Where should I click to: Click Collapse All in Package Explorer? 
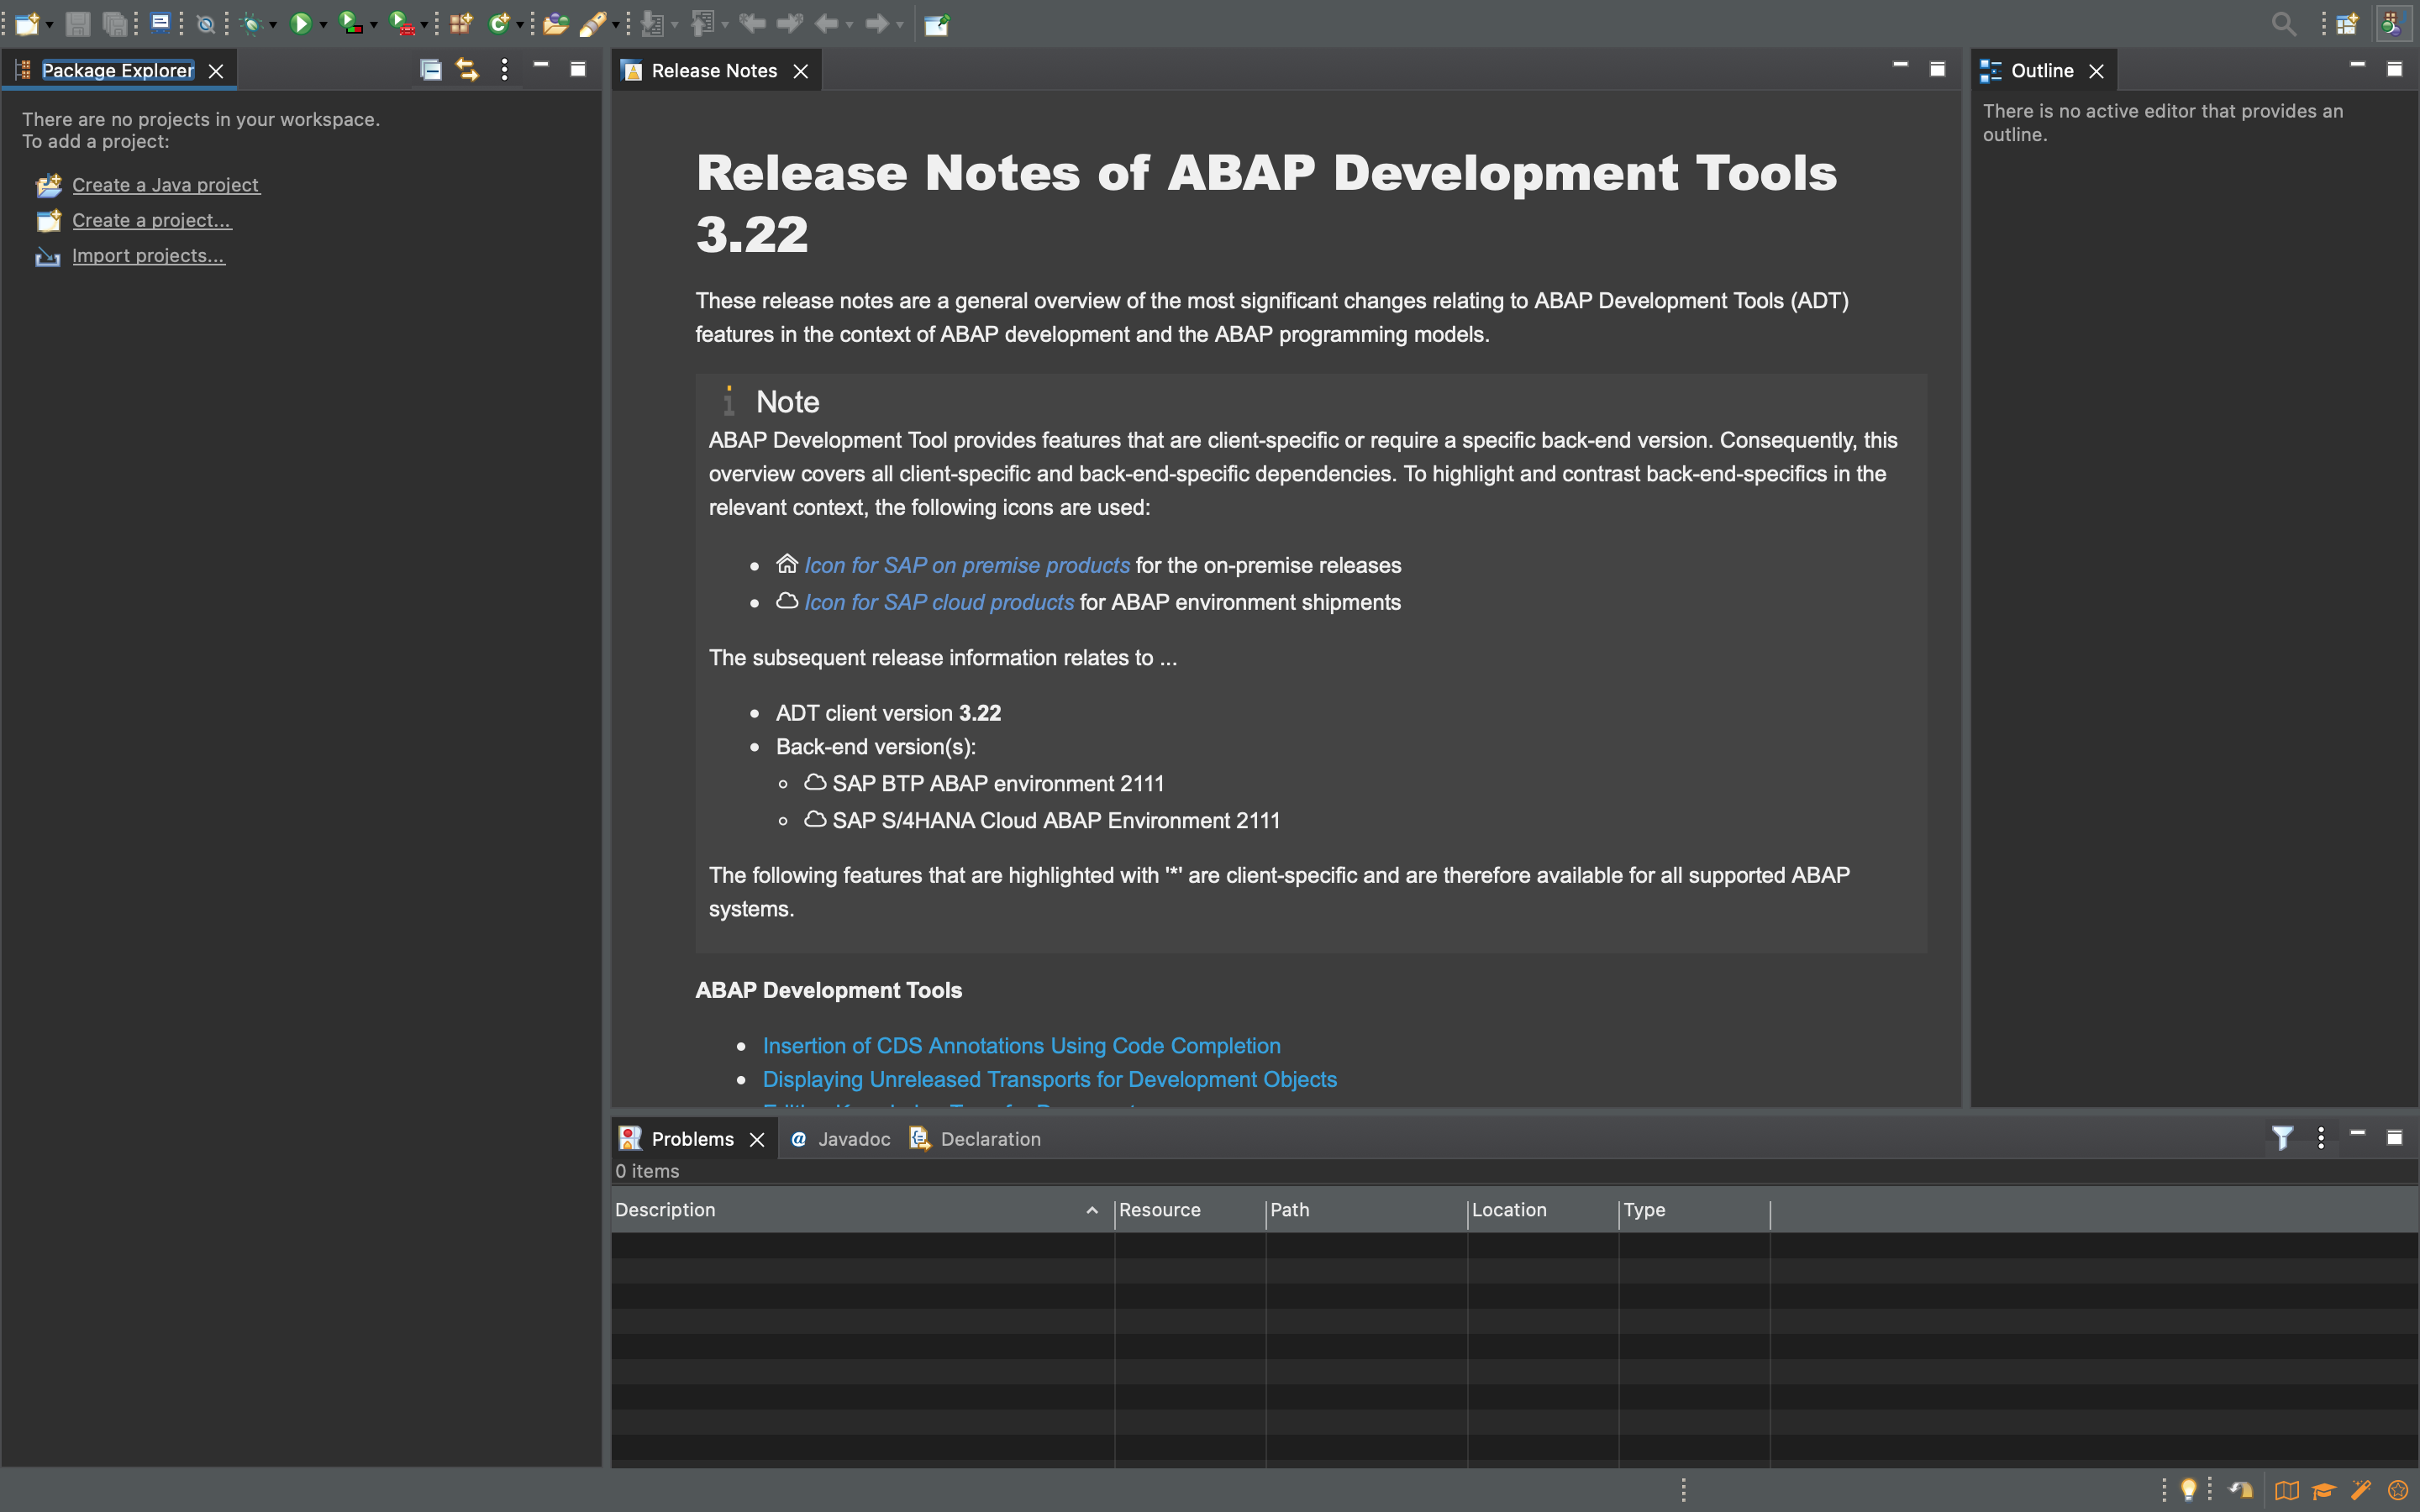coord(431,69)
